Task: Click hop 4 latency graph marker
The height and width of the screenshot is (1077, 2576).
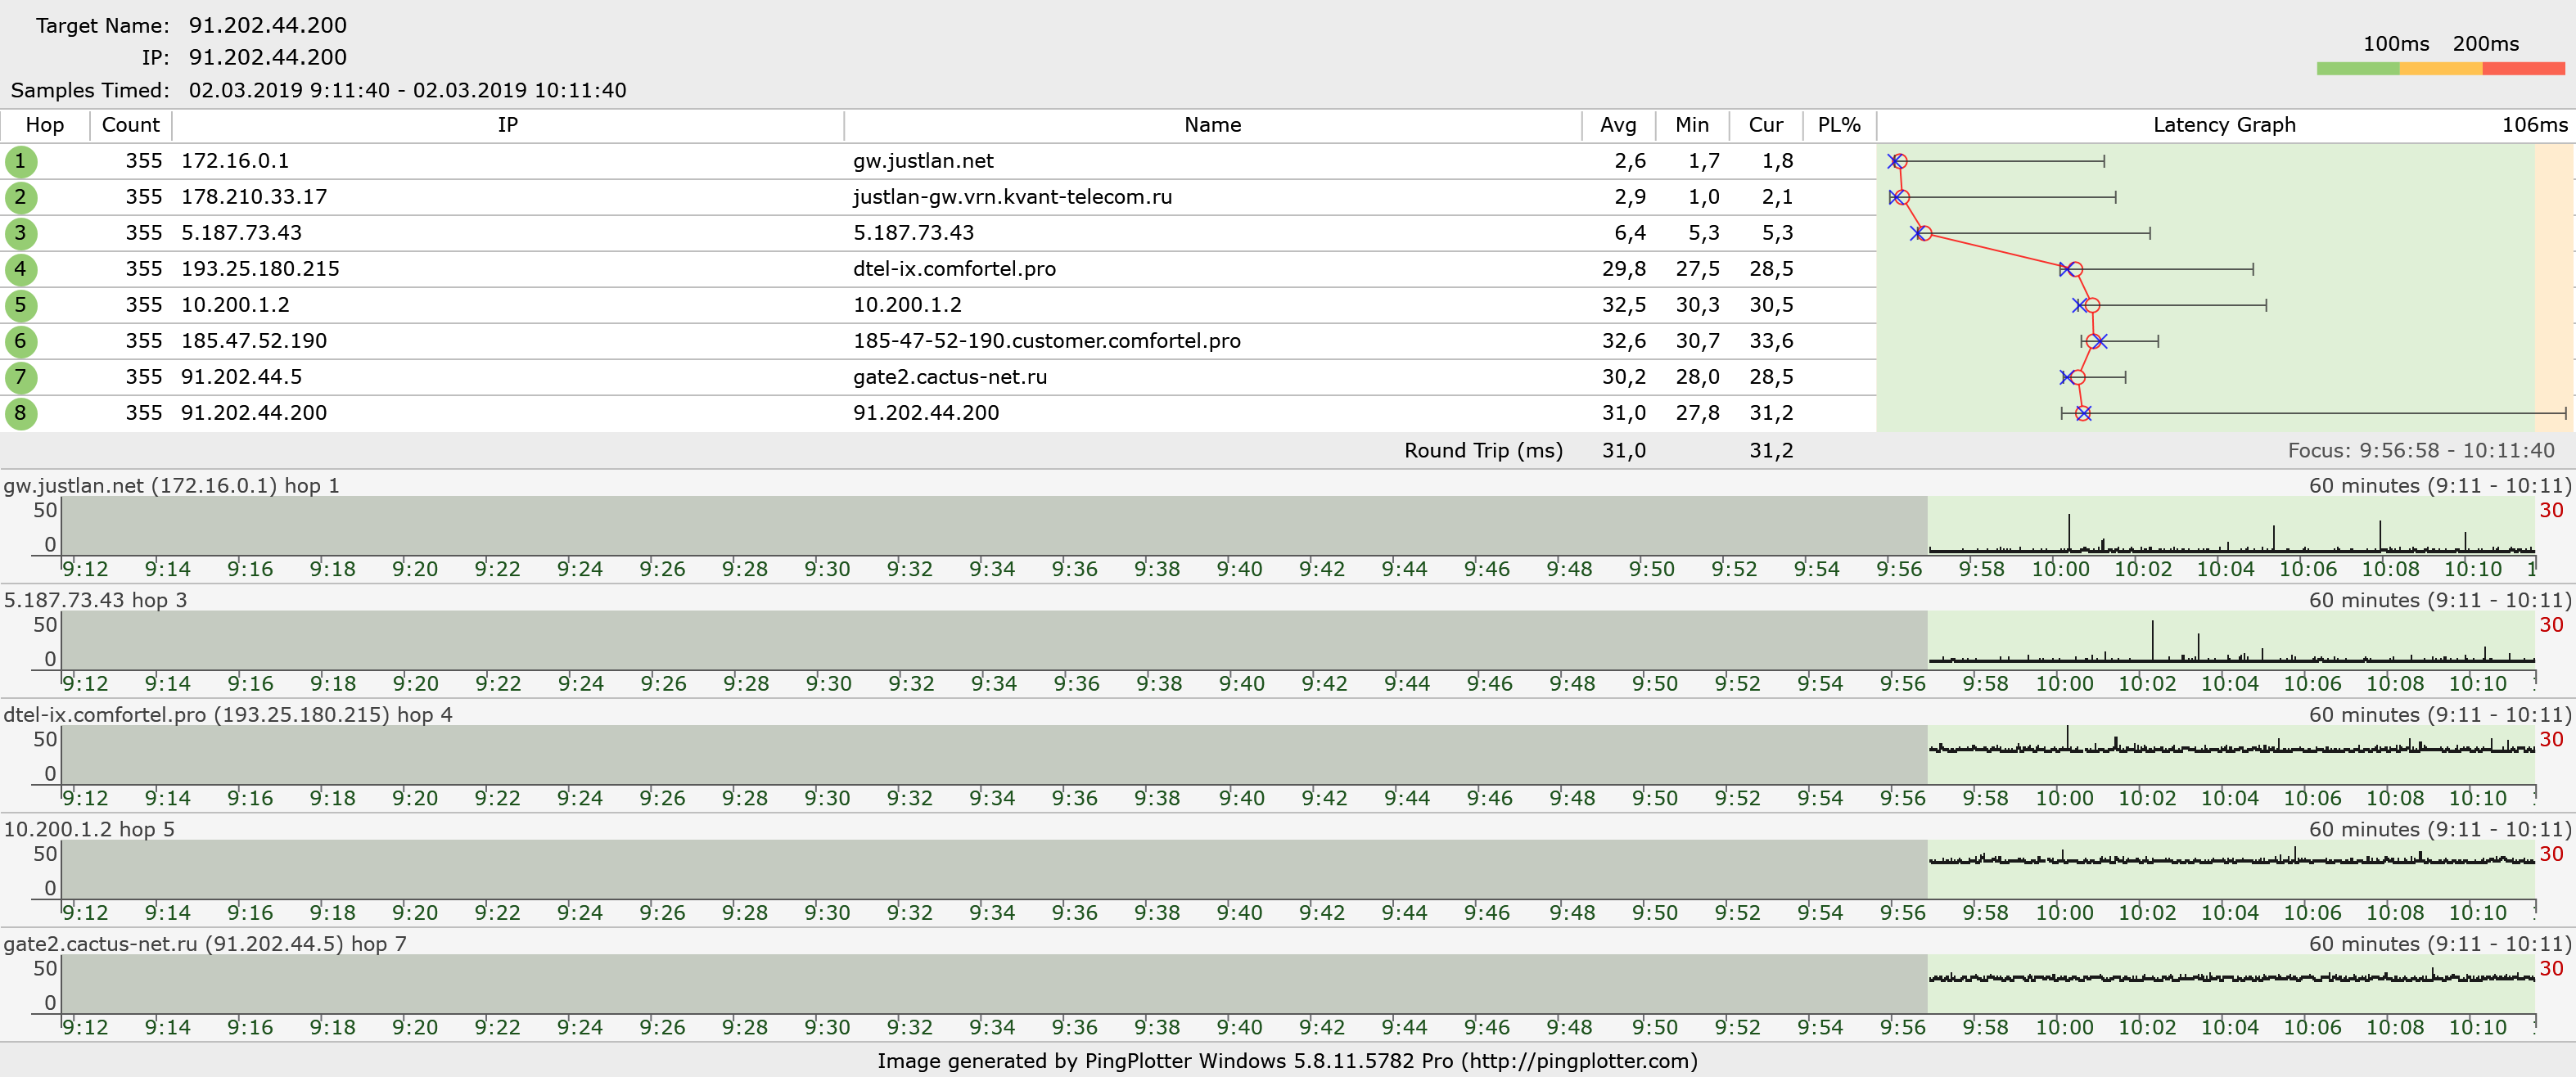Action: 2075,269
